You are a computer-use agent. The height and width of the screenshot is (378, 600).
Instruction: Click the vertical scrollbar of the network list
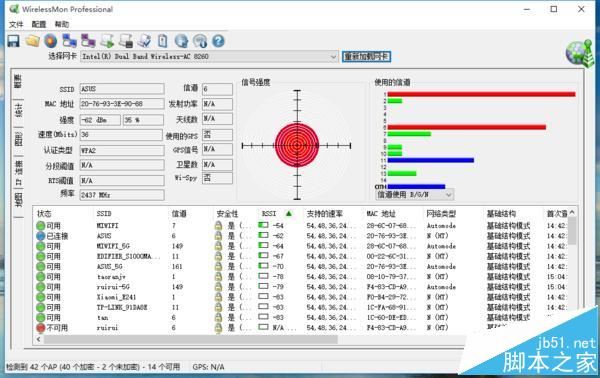(572, 231)
